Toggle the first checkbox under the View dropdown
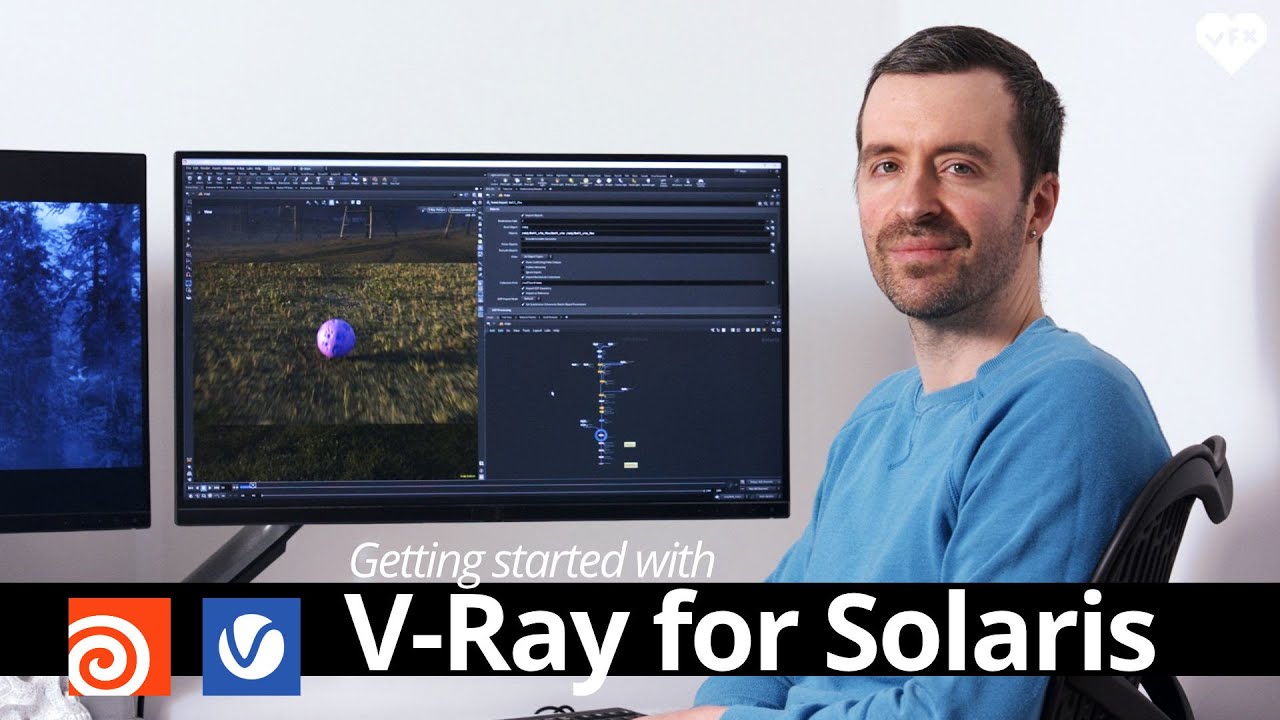Image resolution: width=1280 pixels, height=720 pixels. tap(522, 262)
